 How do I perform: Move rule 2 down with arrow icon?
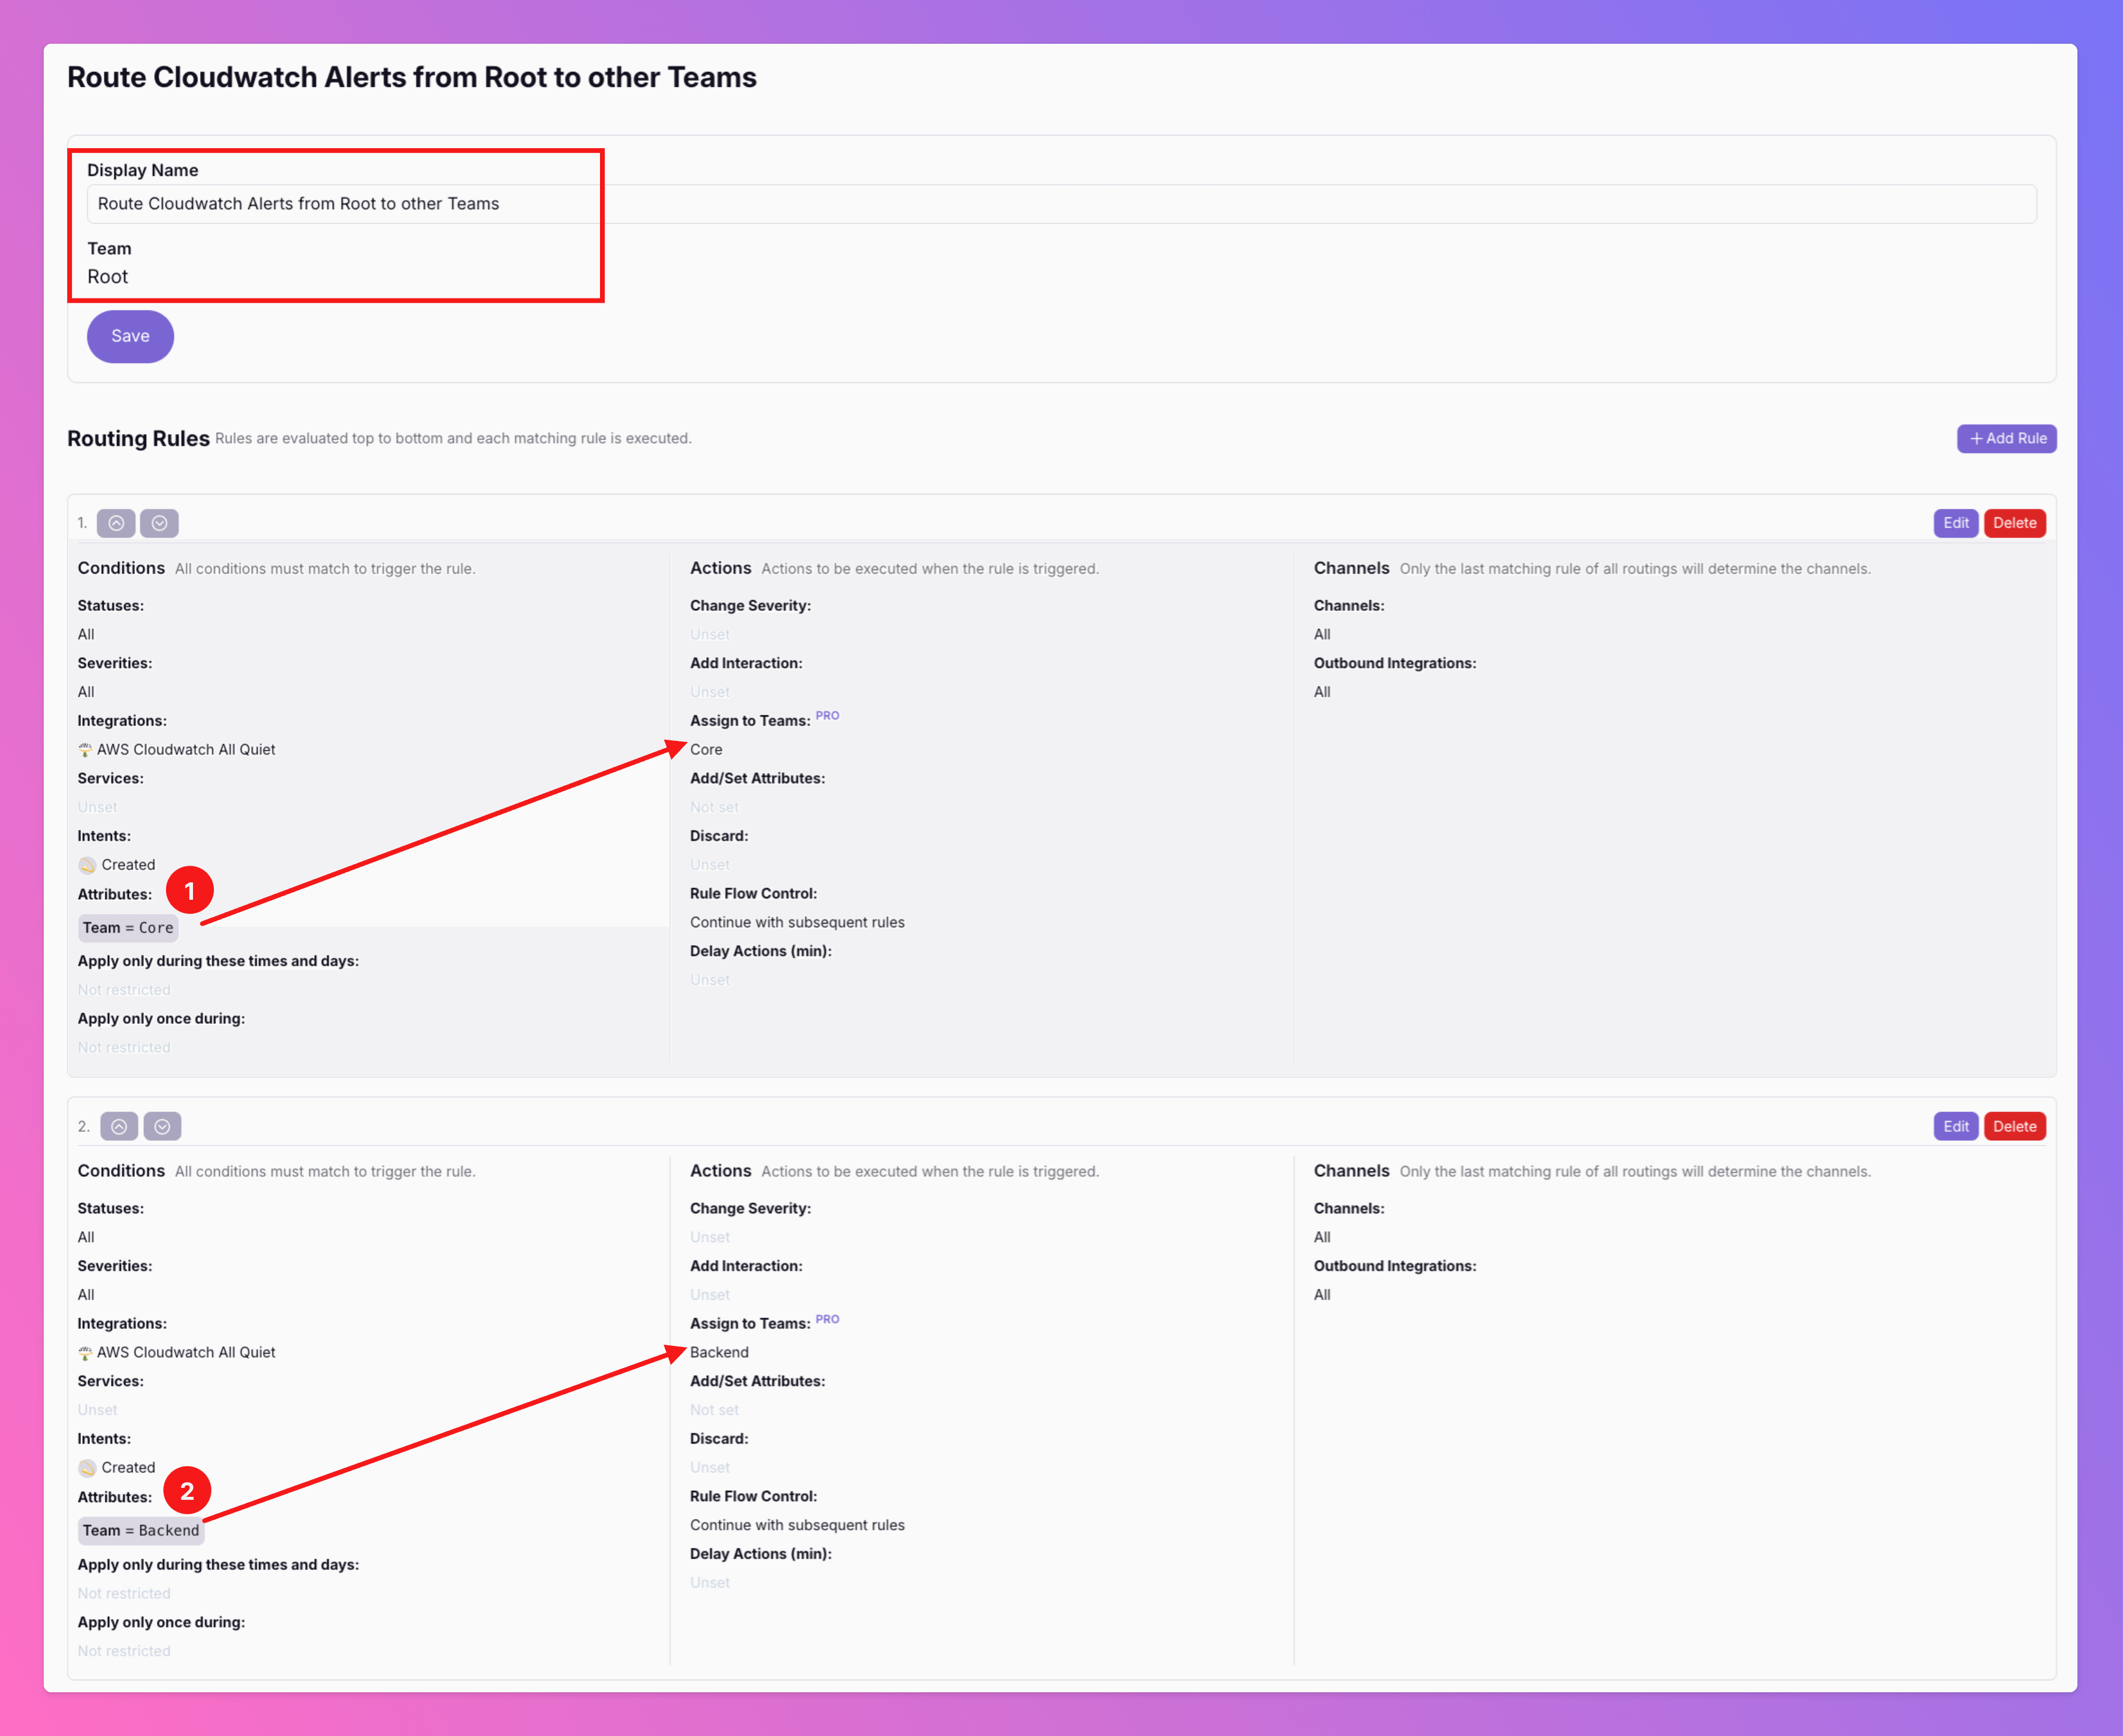(x=162, y=1126)
